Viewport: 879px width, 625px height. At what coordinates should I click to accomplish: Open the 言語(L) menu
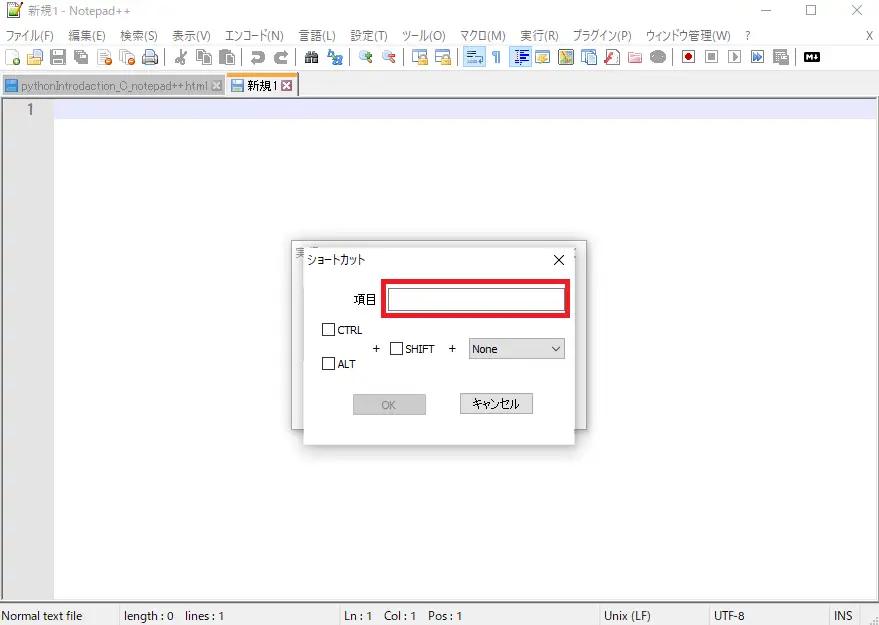317,36
